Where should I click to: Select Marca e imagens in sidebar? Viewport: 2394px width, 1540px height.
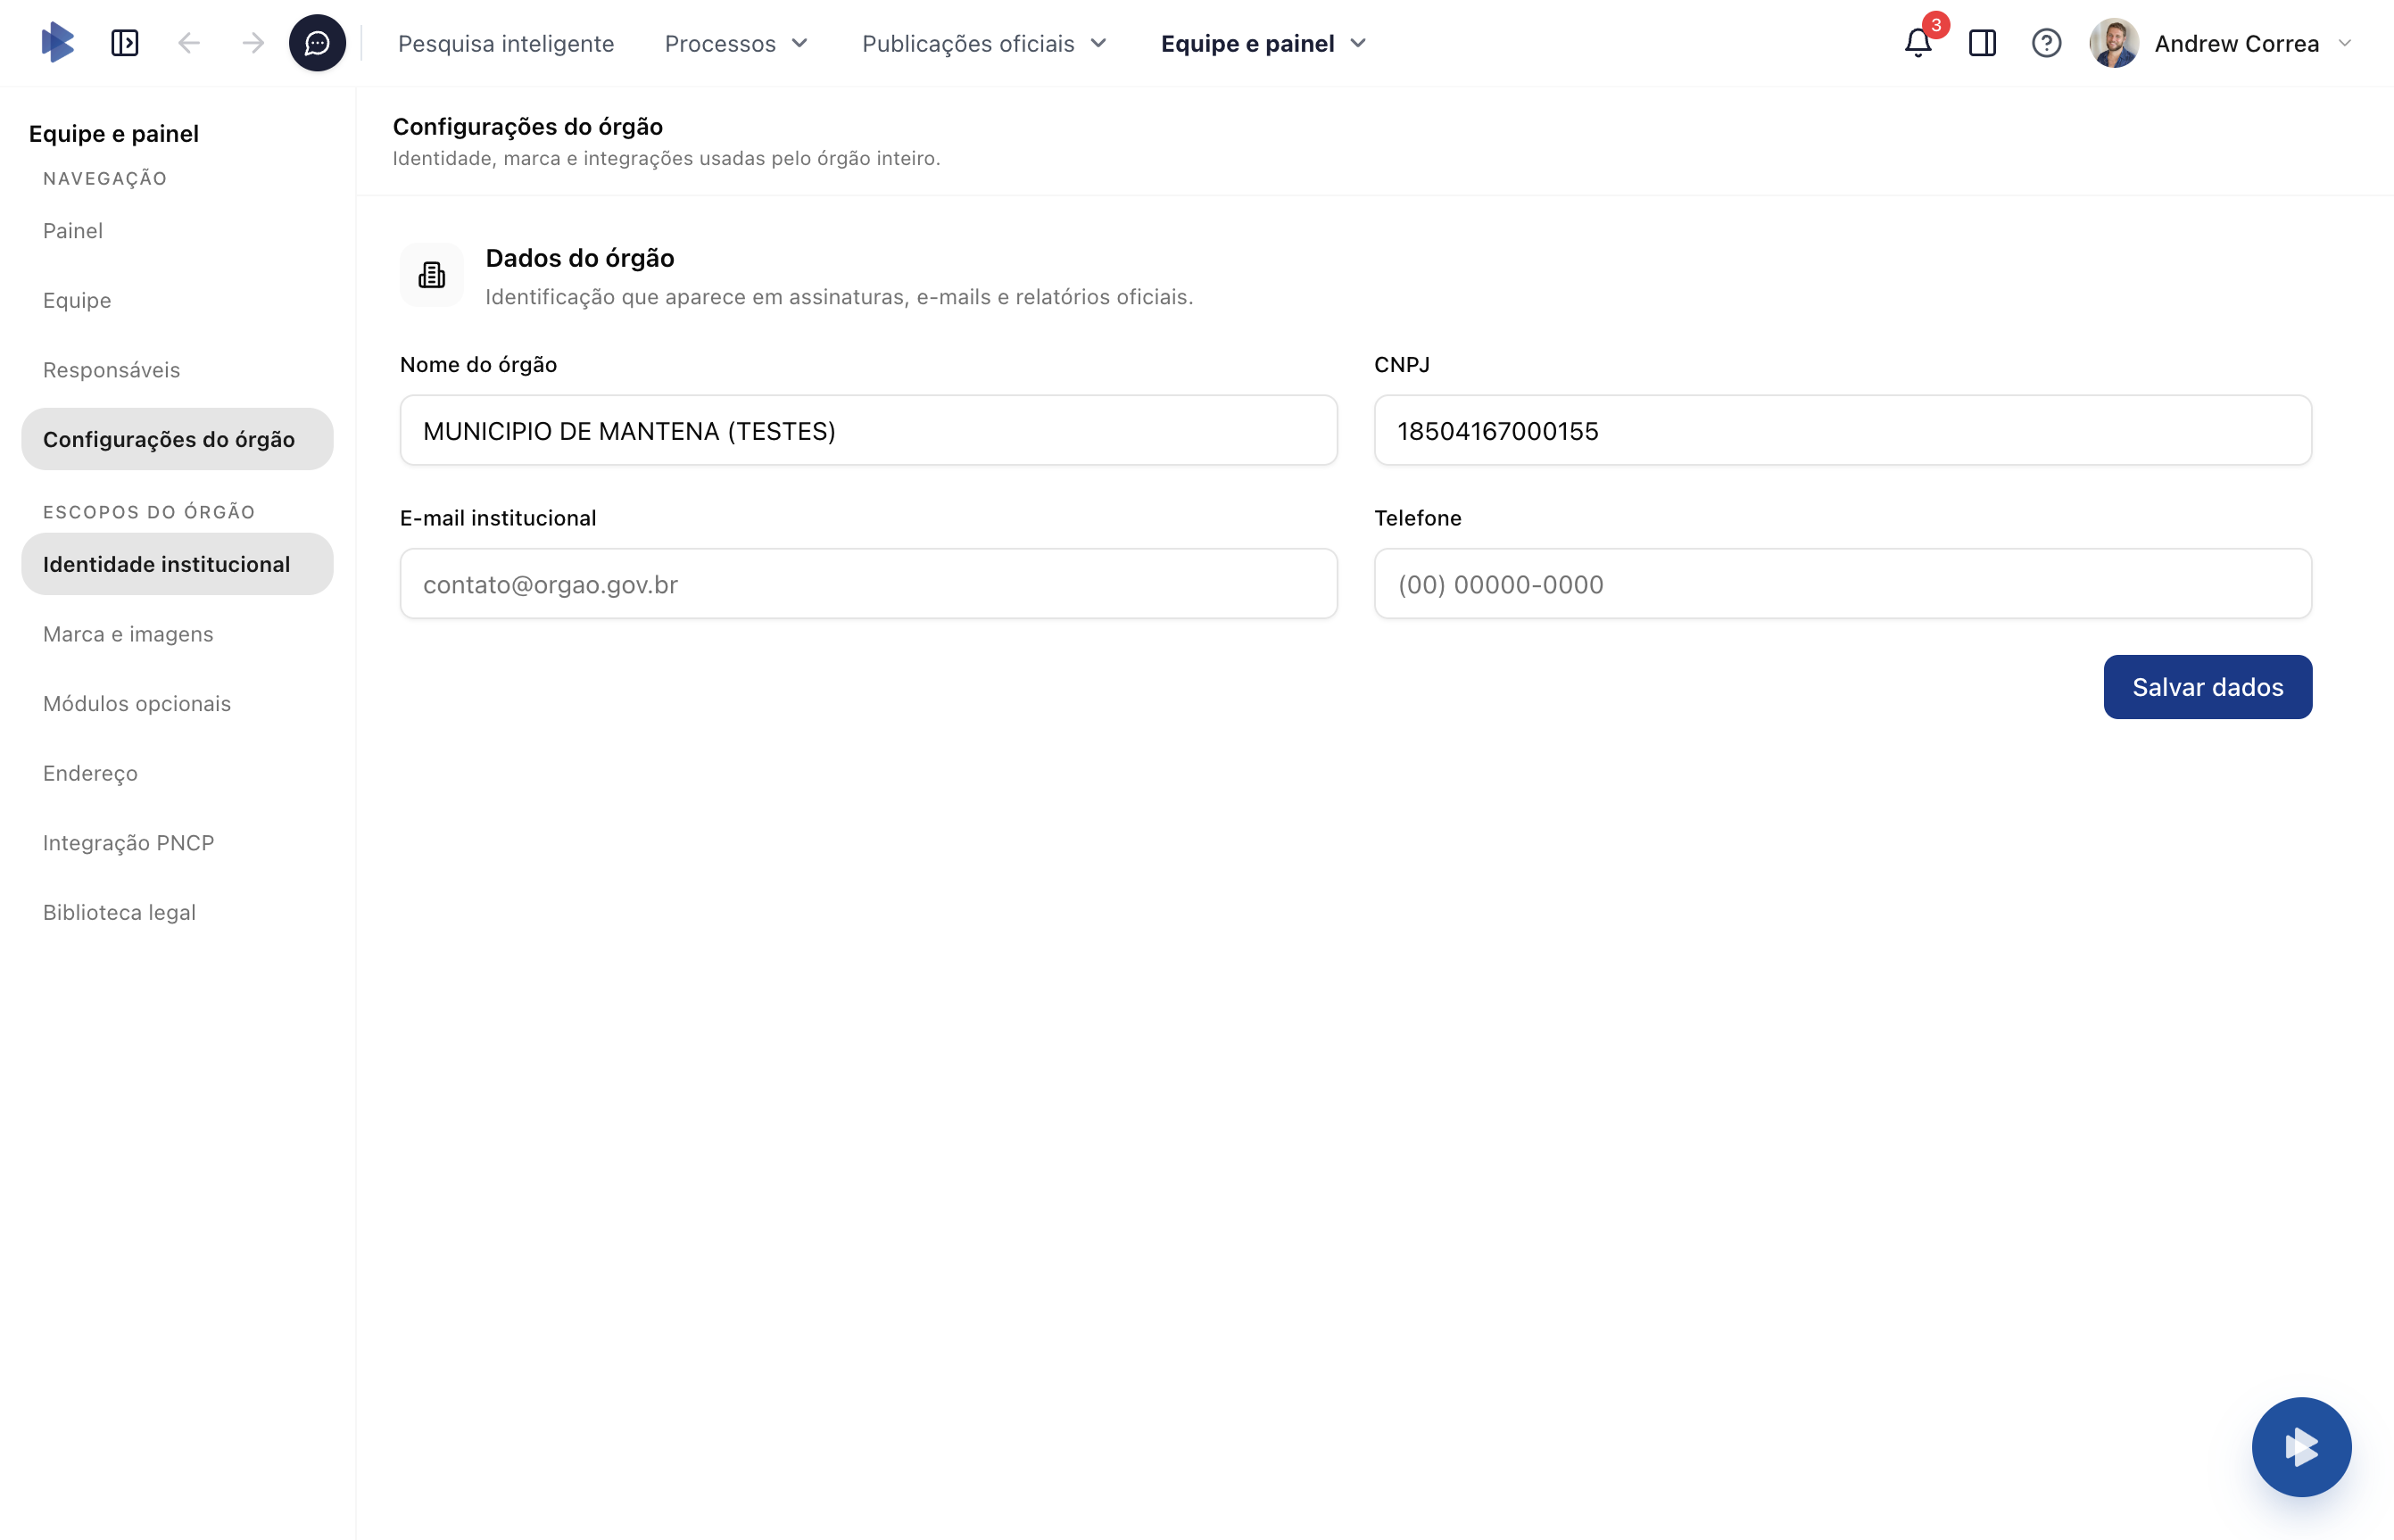(x=128, y=634)
